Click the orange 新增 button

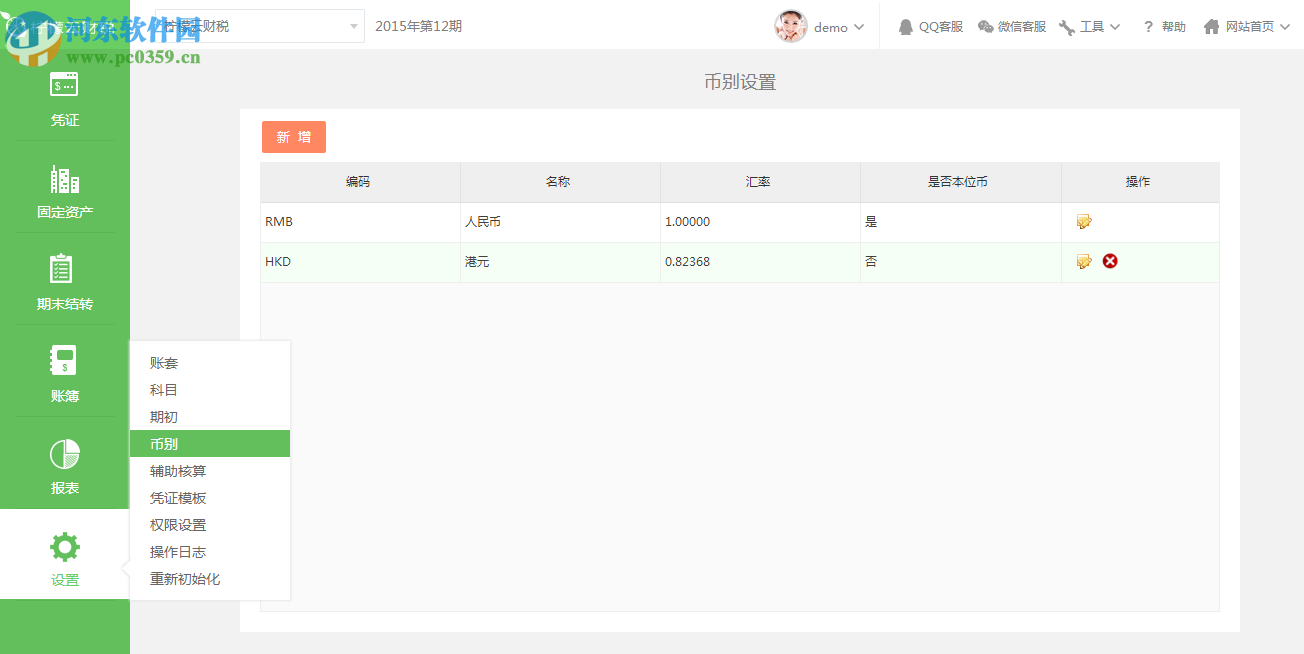click(293, 137)
